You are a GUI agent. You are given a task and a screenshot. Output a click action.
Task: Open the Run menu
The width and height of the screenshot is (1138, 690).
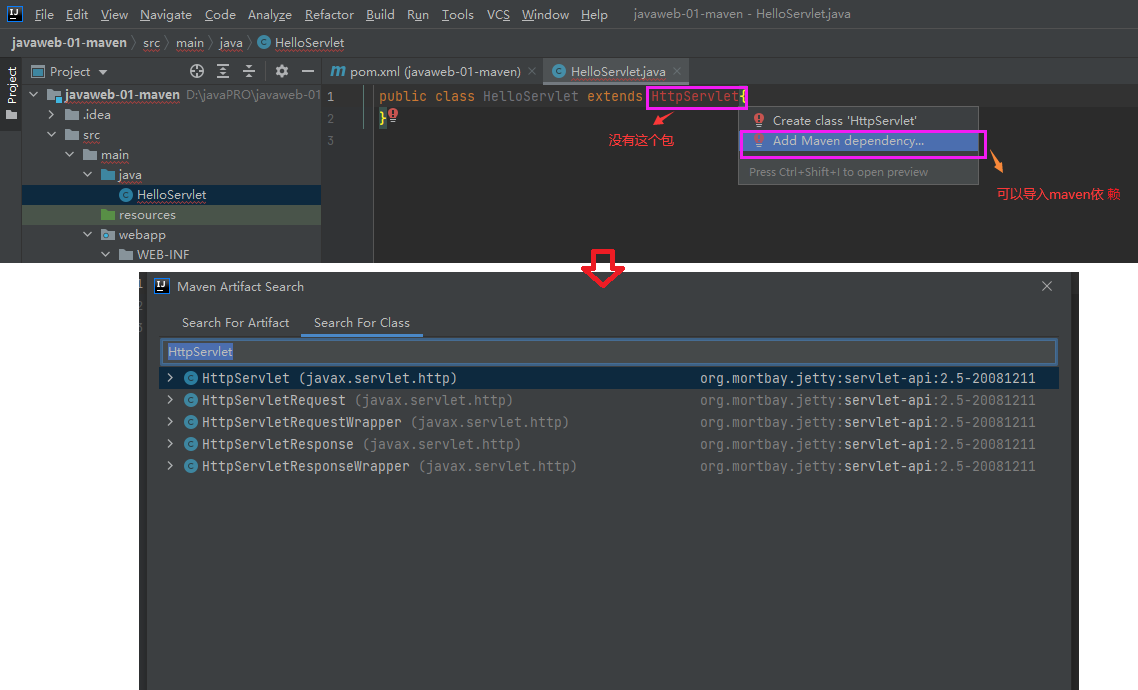point(417,15)
